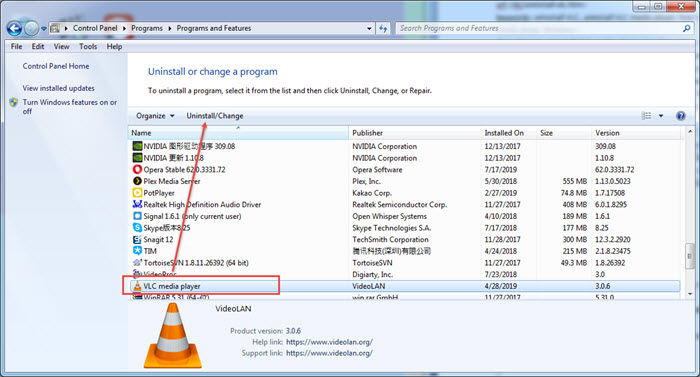Click the list scrollbar down arrow

[690, 294]
